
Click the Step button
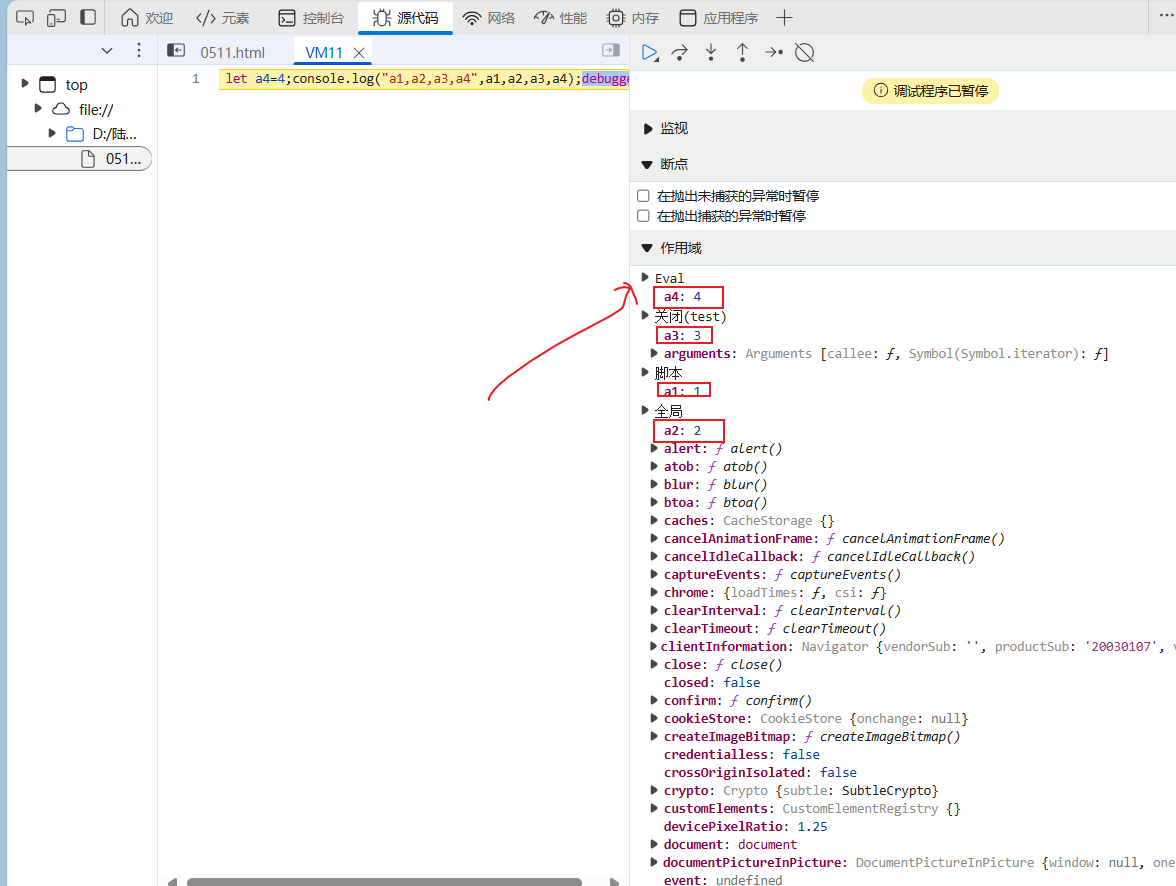[x=773, y=53]
